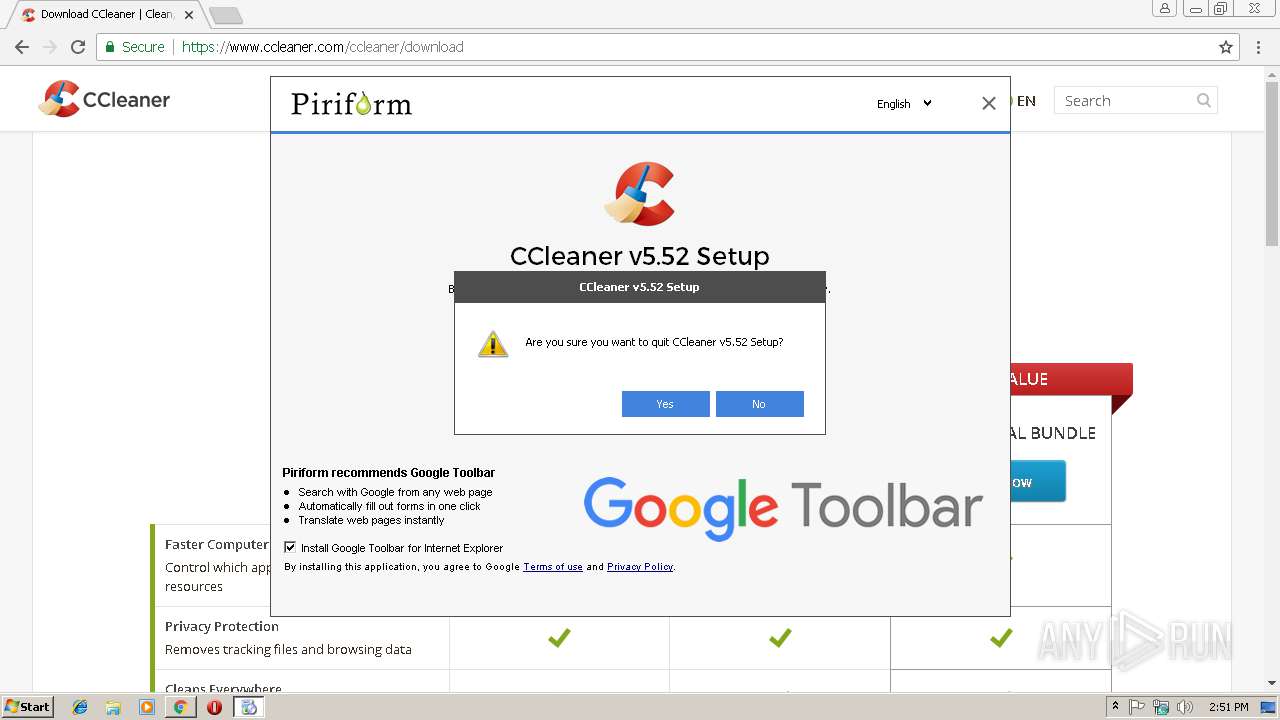The height and width of the screenshot is (720, 1280).
Task: Click the search magnifier icon
Action: pyautogui.click(x=1204, y=100)
